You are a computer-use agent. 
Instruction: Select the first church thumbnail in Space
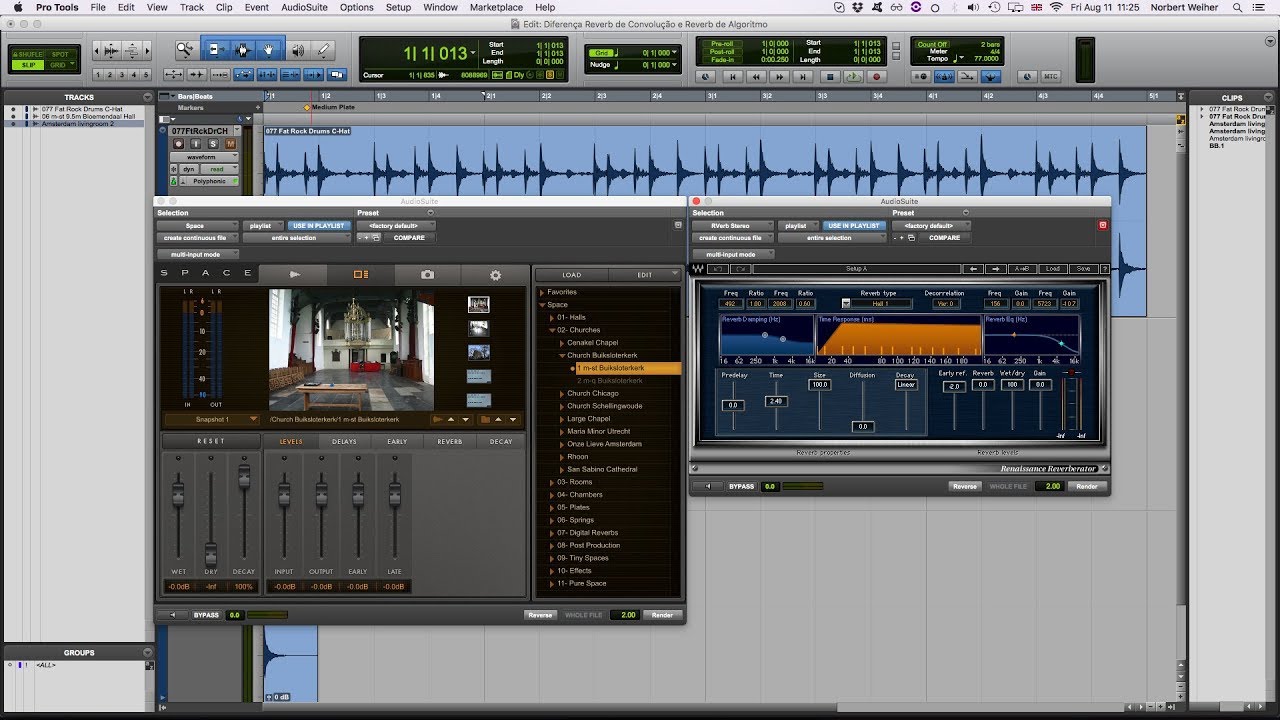[x=479, y=304]
